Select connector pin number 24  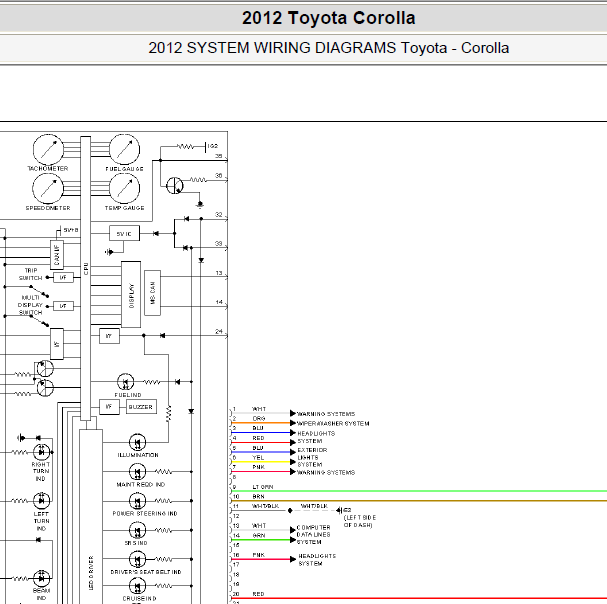[x=219, y=331]
